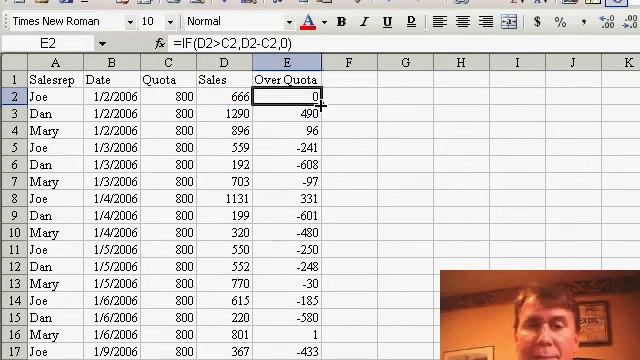
Task: Select the 1/9/2006 date cell
Action: tap(112, 351)
